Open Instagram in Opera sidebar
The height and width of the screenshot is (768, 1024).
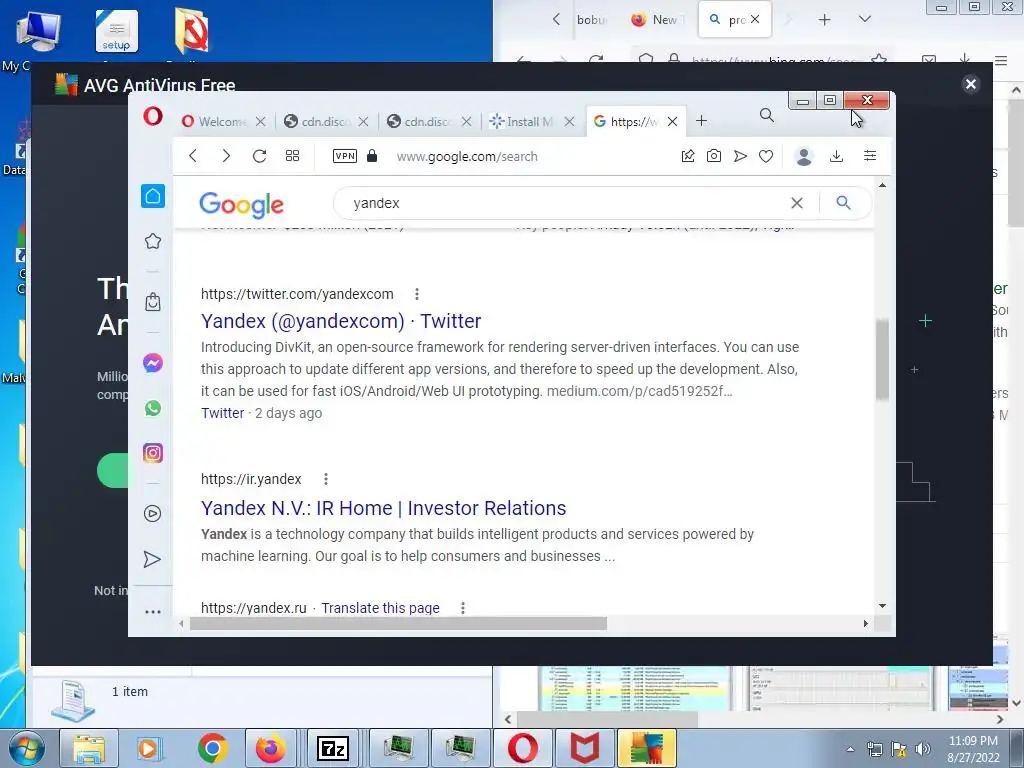coord(153,453)
